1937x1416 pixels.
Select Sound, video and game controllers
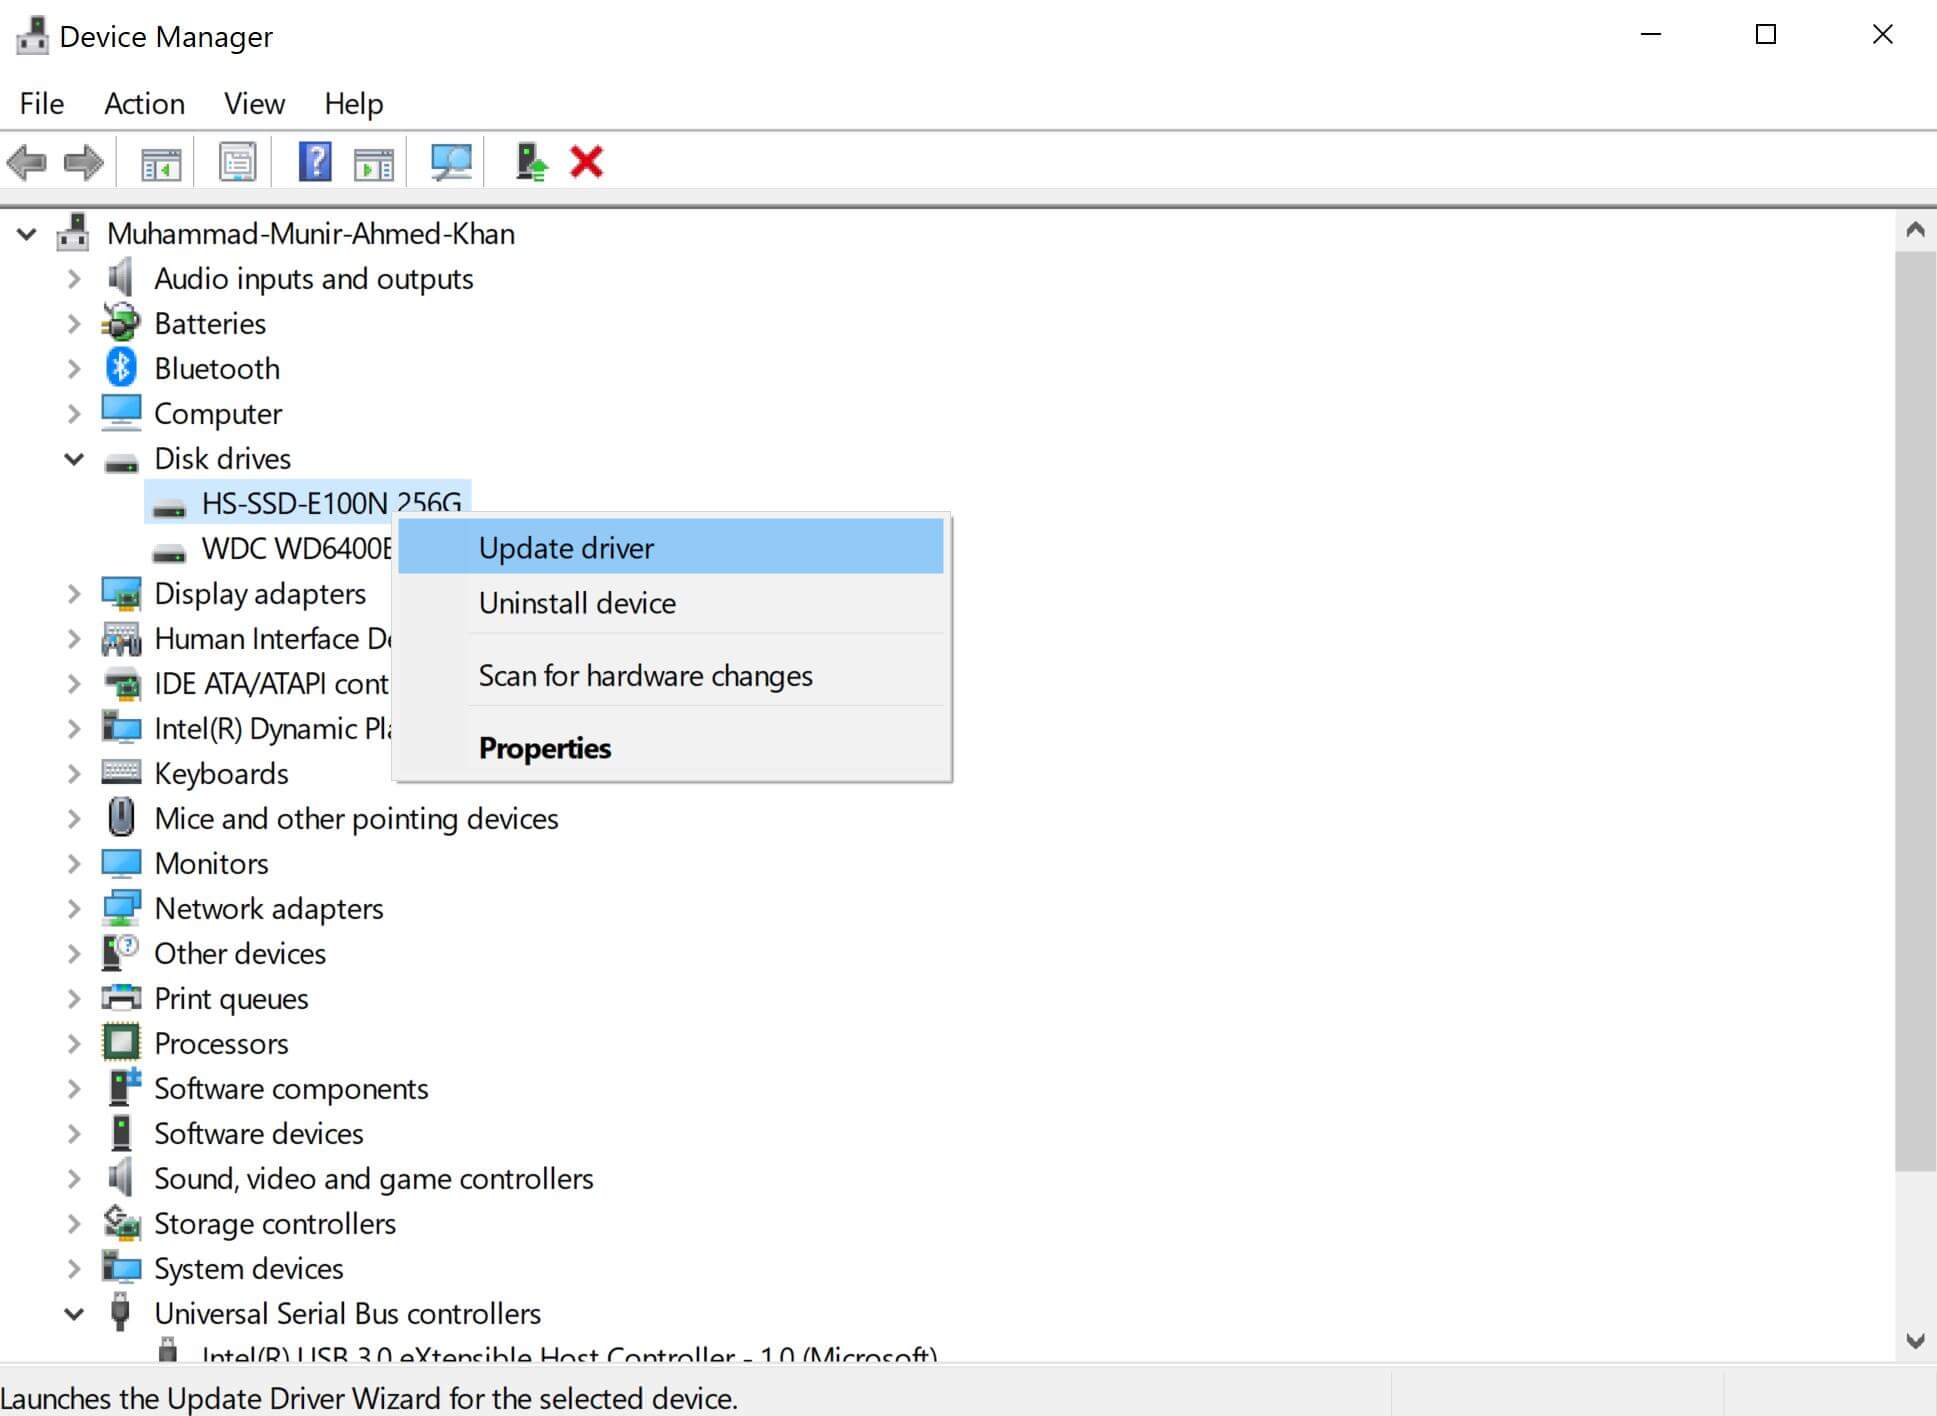click(x=373, y=1179)
